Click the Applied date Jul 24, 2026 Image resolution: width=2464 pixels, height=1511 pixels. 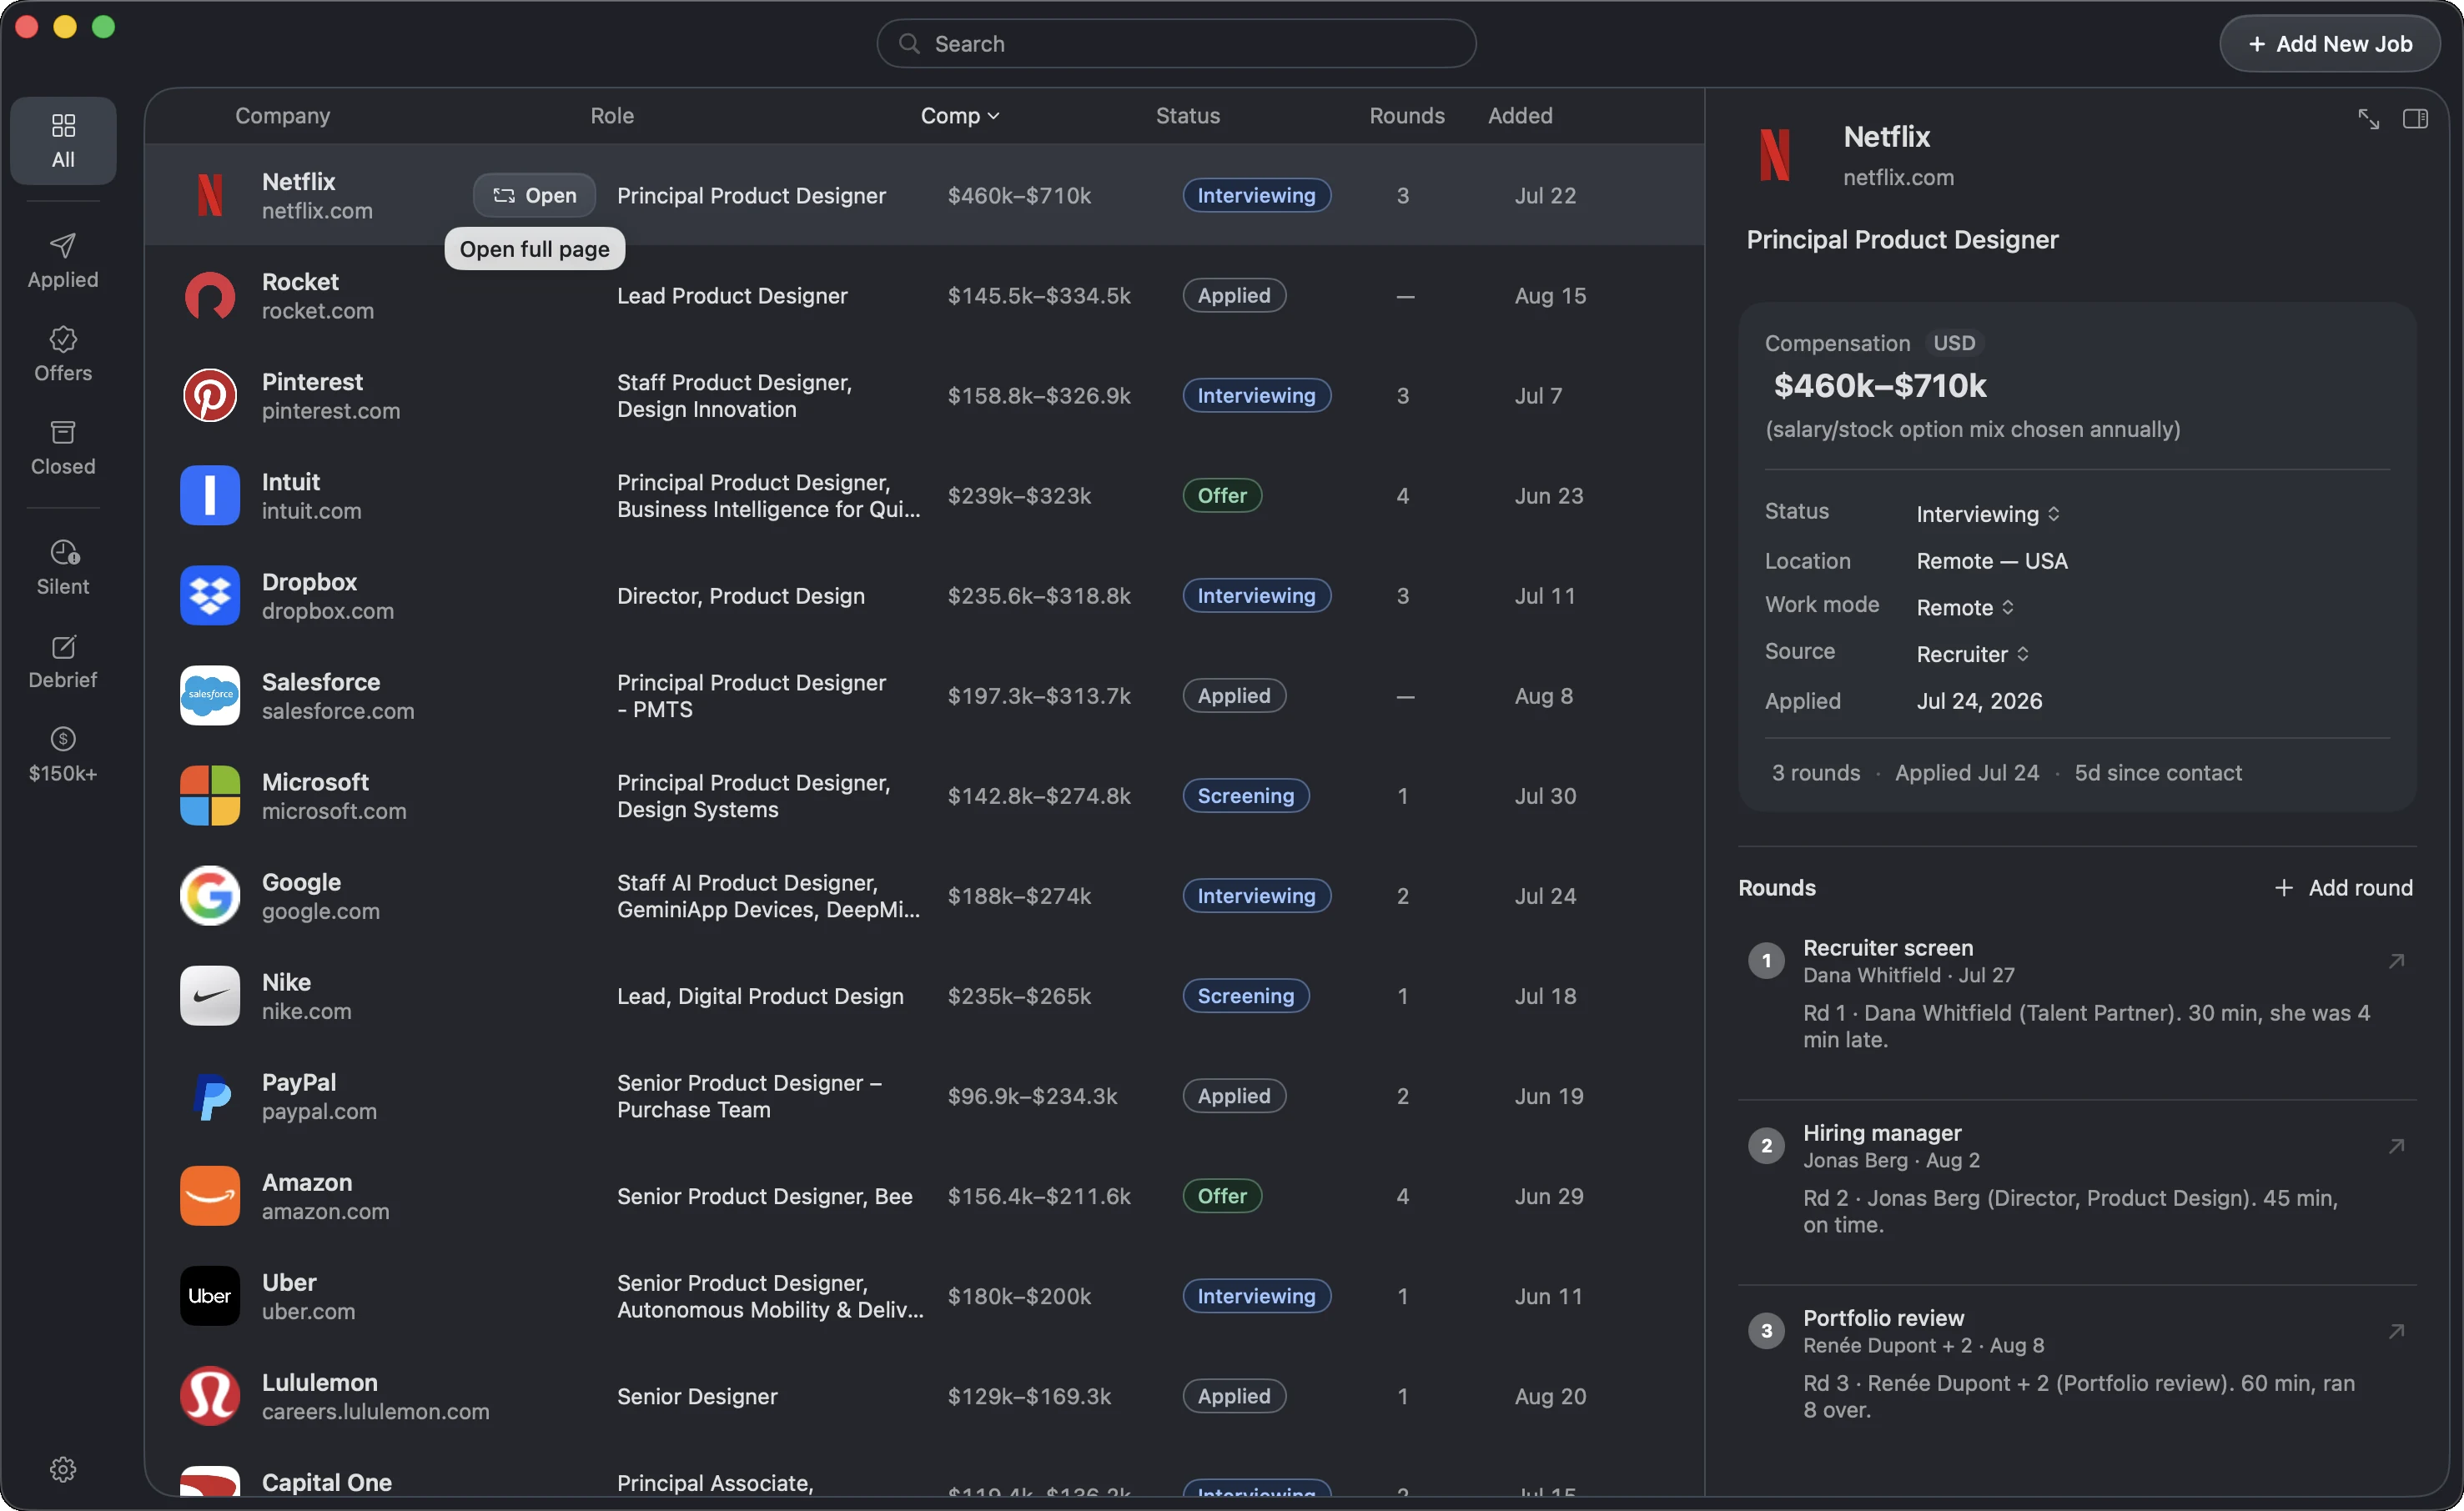tap(1979, 701)
